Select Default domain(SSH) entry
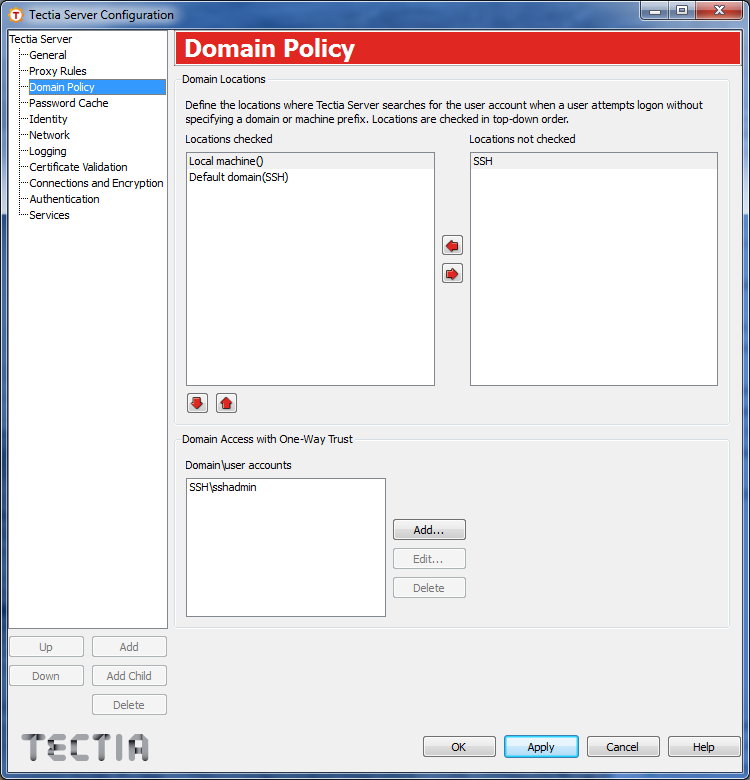Image resolution: width=750 pixels, height=780 pixels. pyautogui.click(x=310, y=177)
